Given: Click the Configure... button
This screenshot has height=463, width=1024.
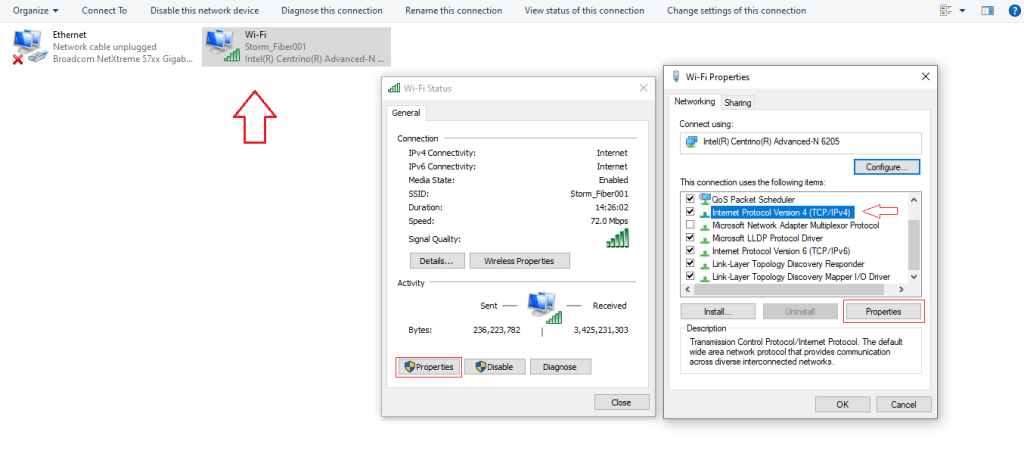Looking at the screenshot, I should coord(887,167).
